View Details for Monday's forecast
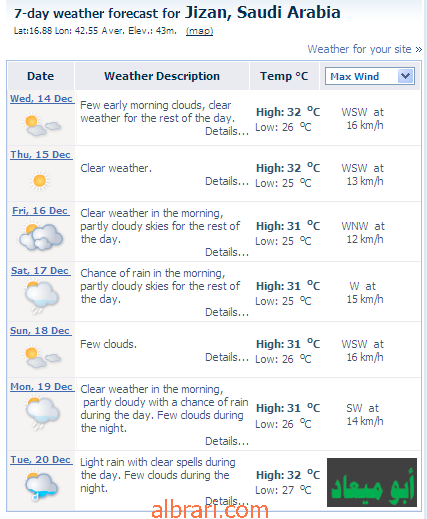Viewport: 427px width, 519px height. tap(227, 441)
